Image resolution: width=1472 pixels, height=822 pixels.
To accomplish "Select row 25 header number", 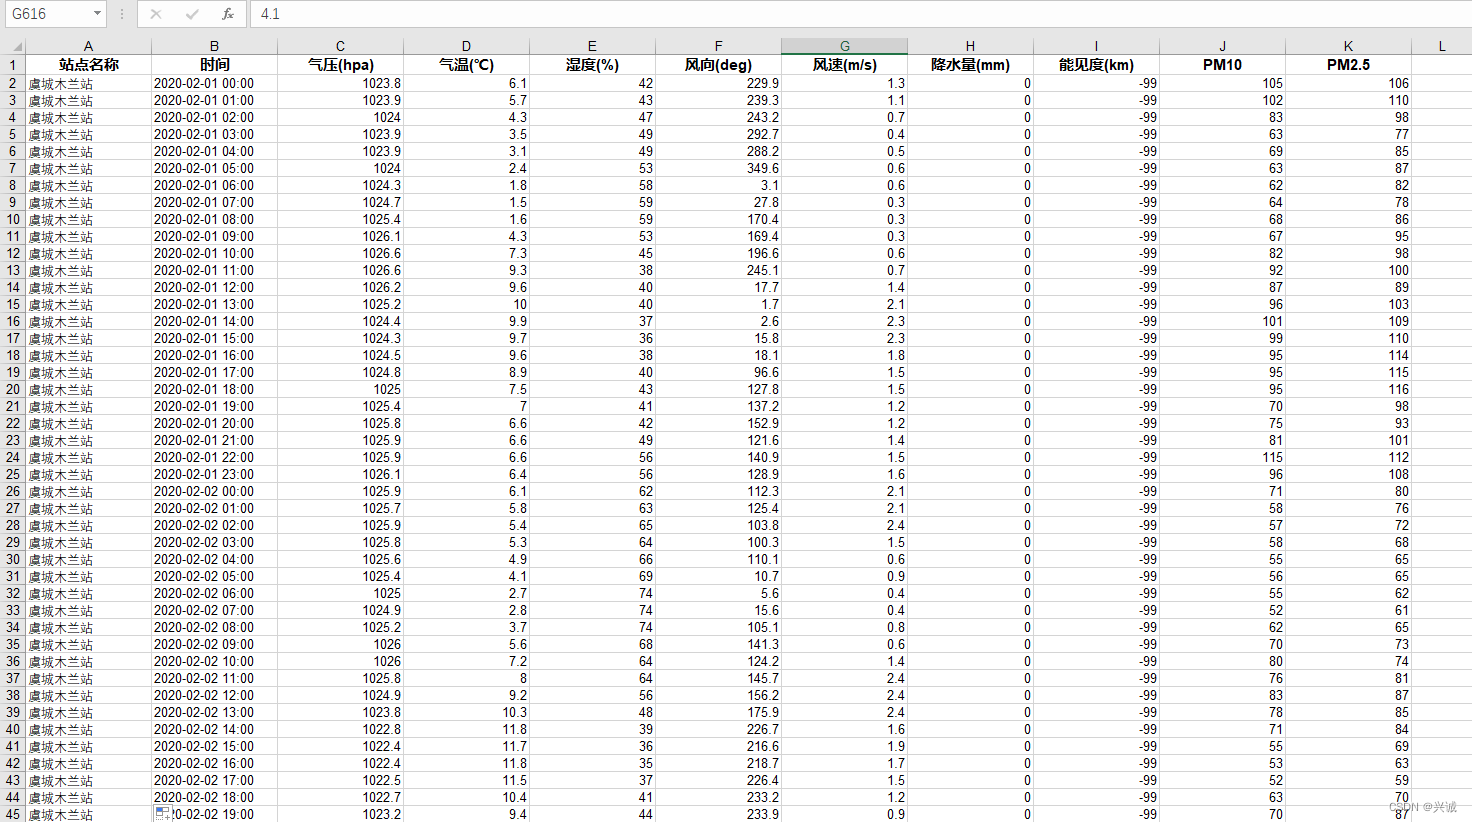I will pyautogui.click(x=13, y=474).
